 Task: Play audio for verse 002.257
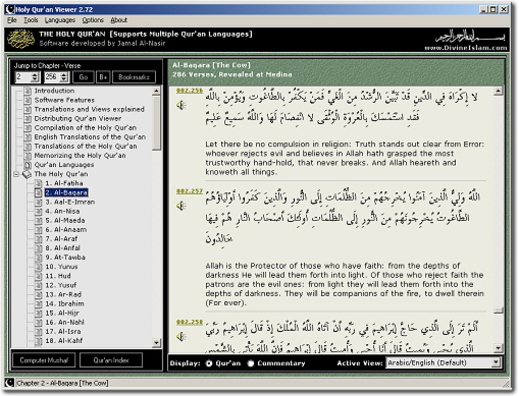pos(181,206)
